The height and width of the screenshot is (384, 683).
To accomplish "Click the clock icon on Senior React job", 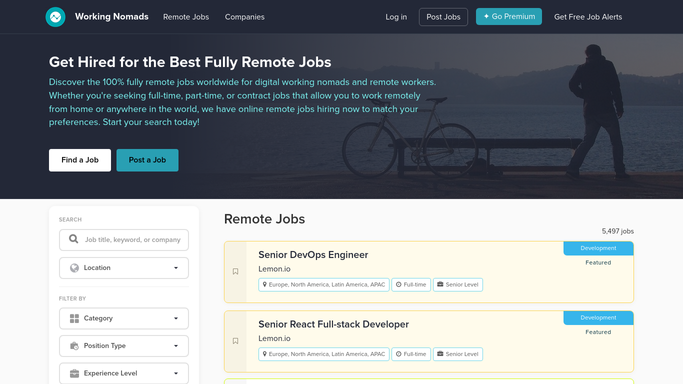I will pos(399,354).
